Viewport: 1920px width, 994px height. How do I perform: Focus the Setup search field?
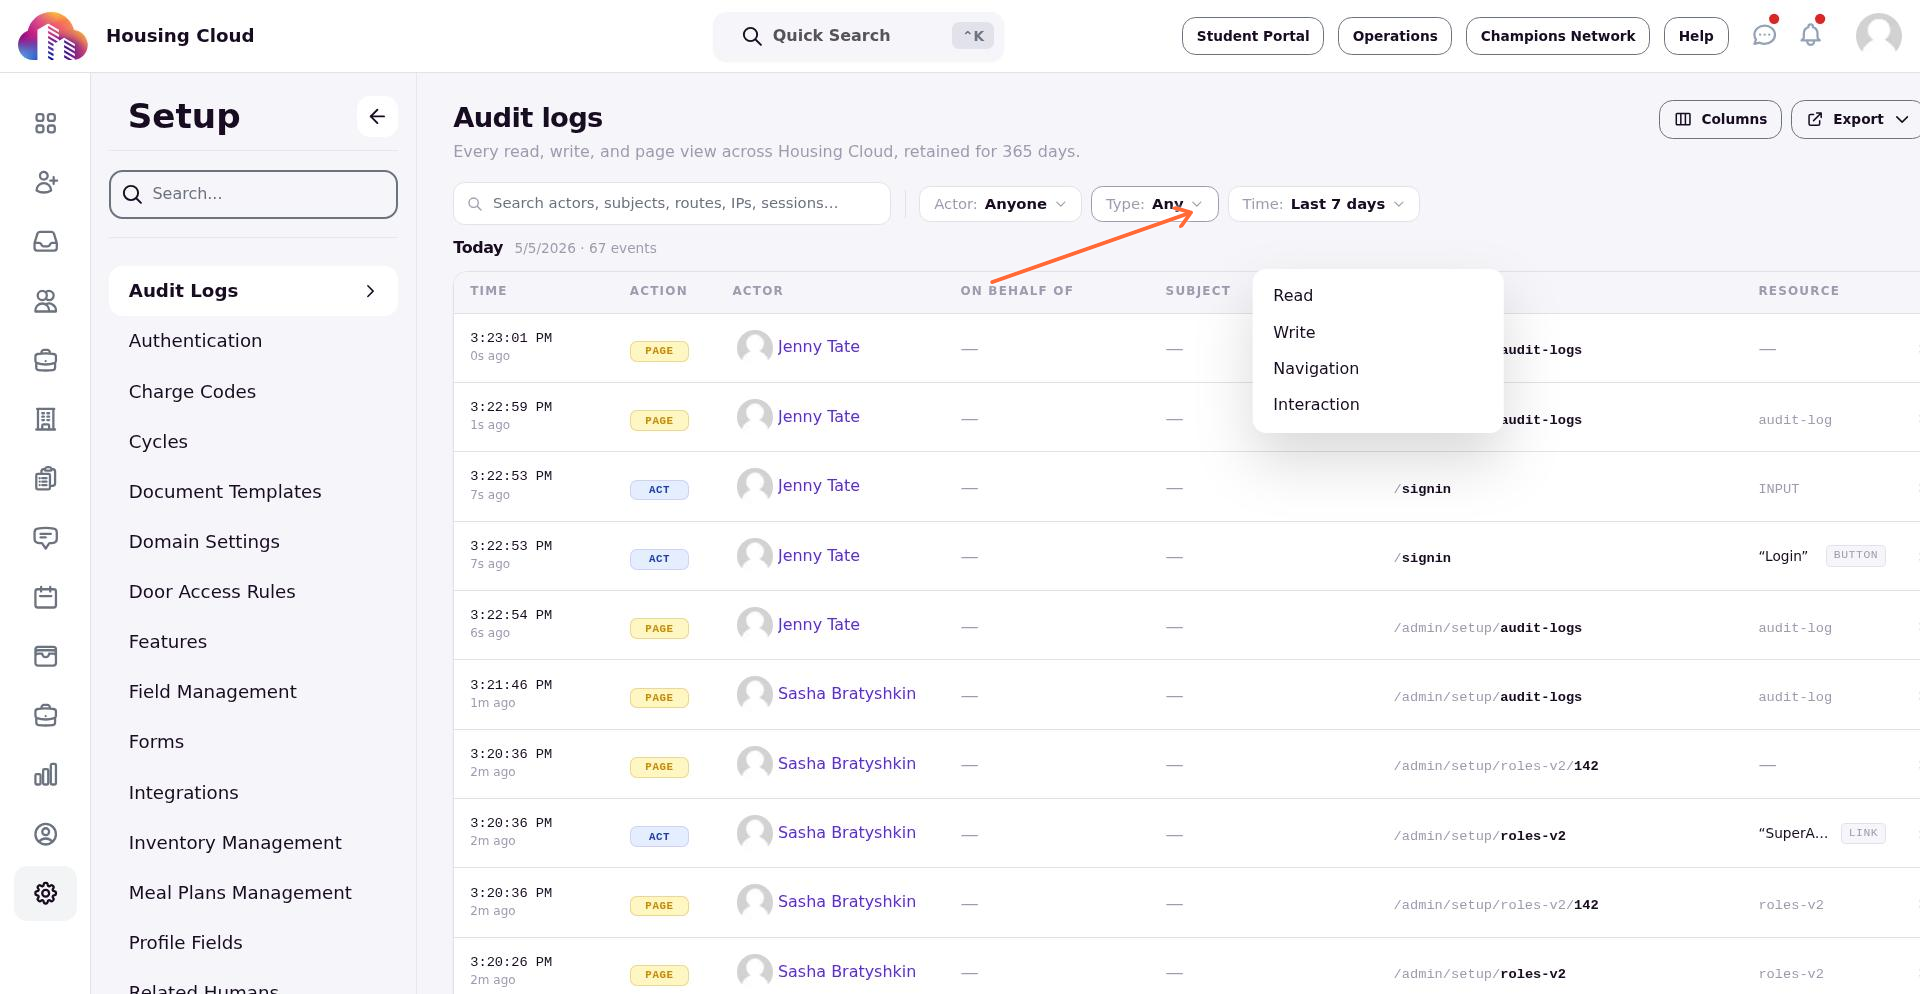[253, 194]
